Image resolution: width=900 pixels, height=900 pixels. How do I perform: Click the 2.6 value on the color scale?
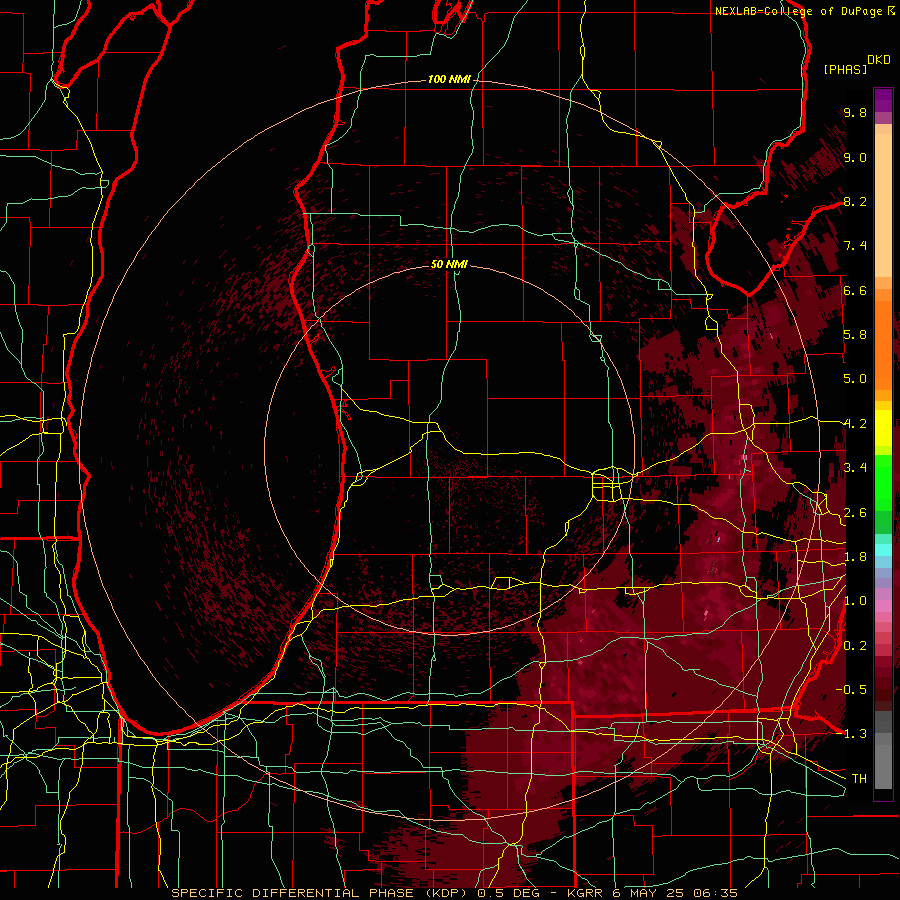855,512
